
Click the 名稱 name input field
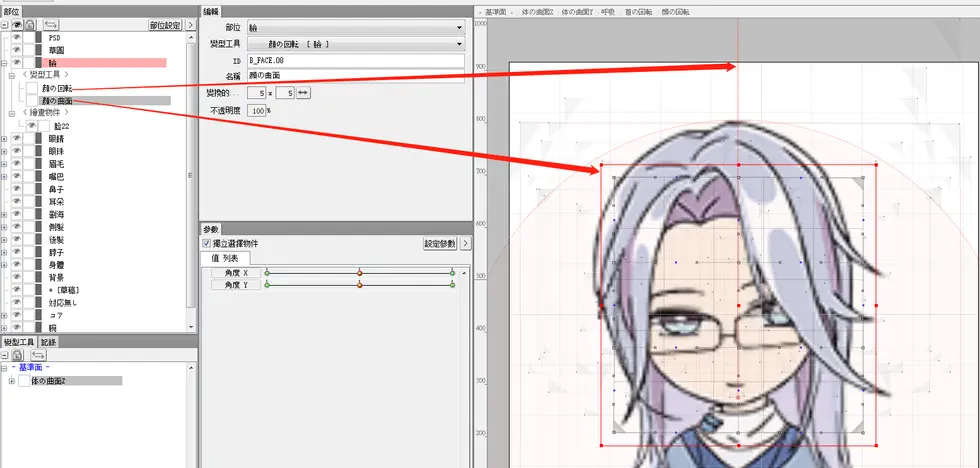[356, 76]
